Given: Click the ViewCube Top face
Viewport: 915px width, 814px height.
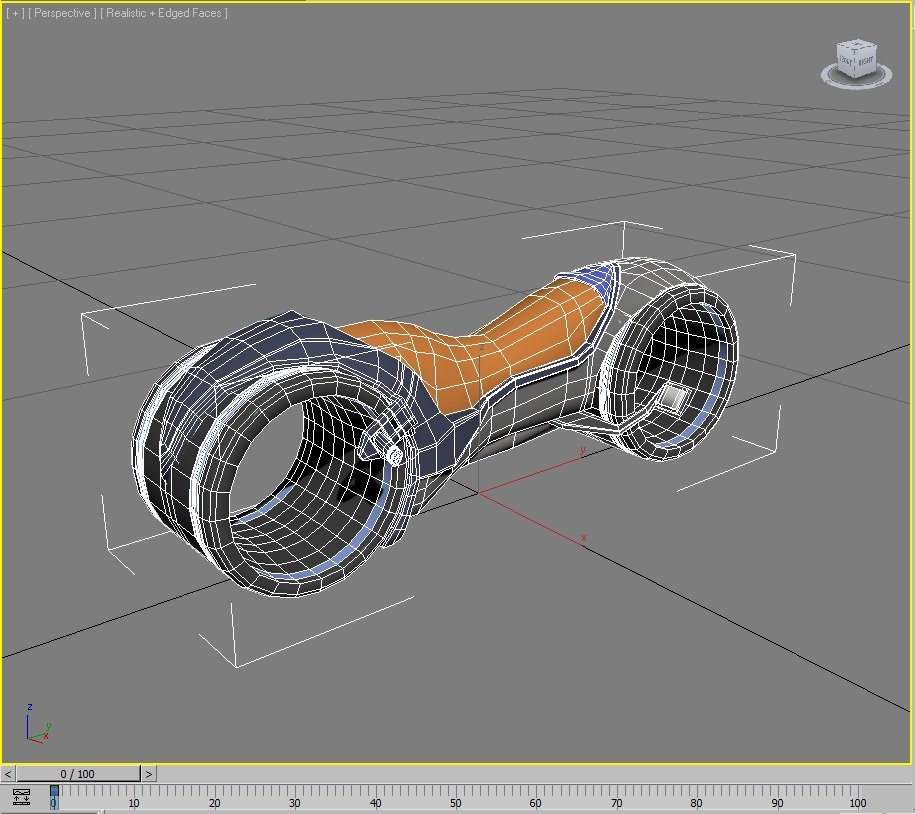Looking at the screenshot, I should click(855, 46).
